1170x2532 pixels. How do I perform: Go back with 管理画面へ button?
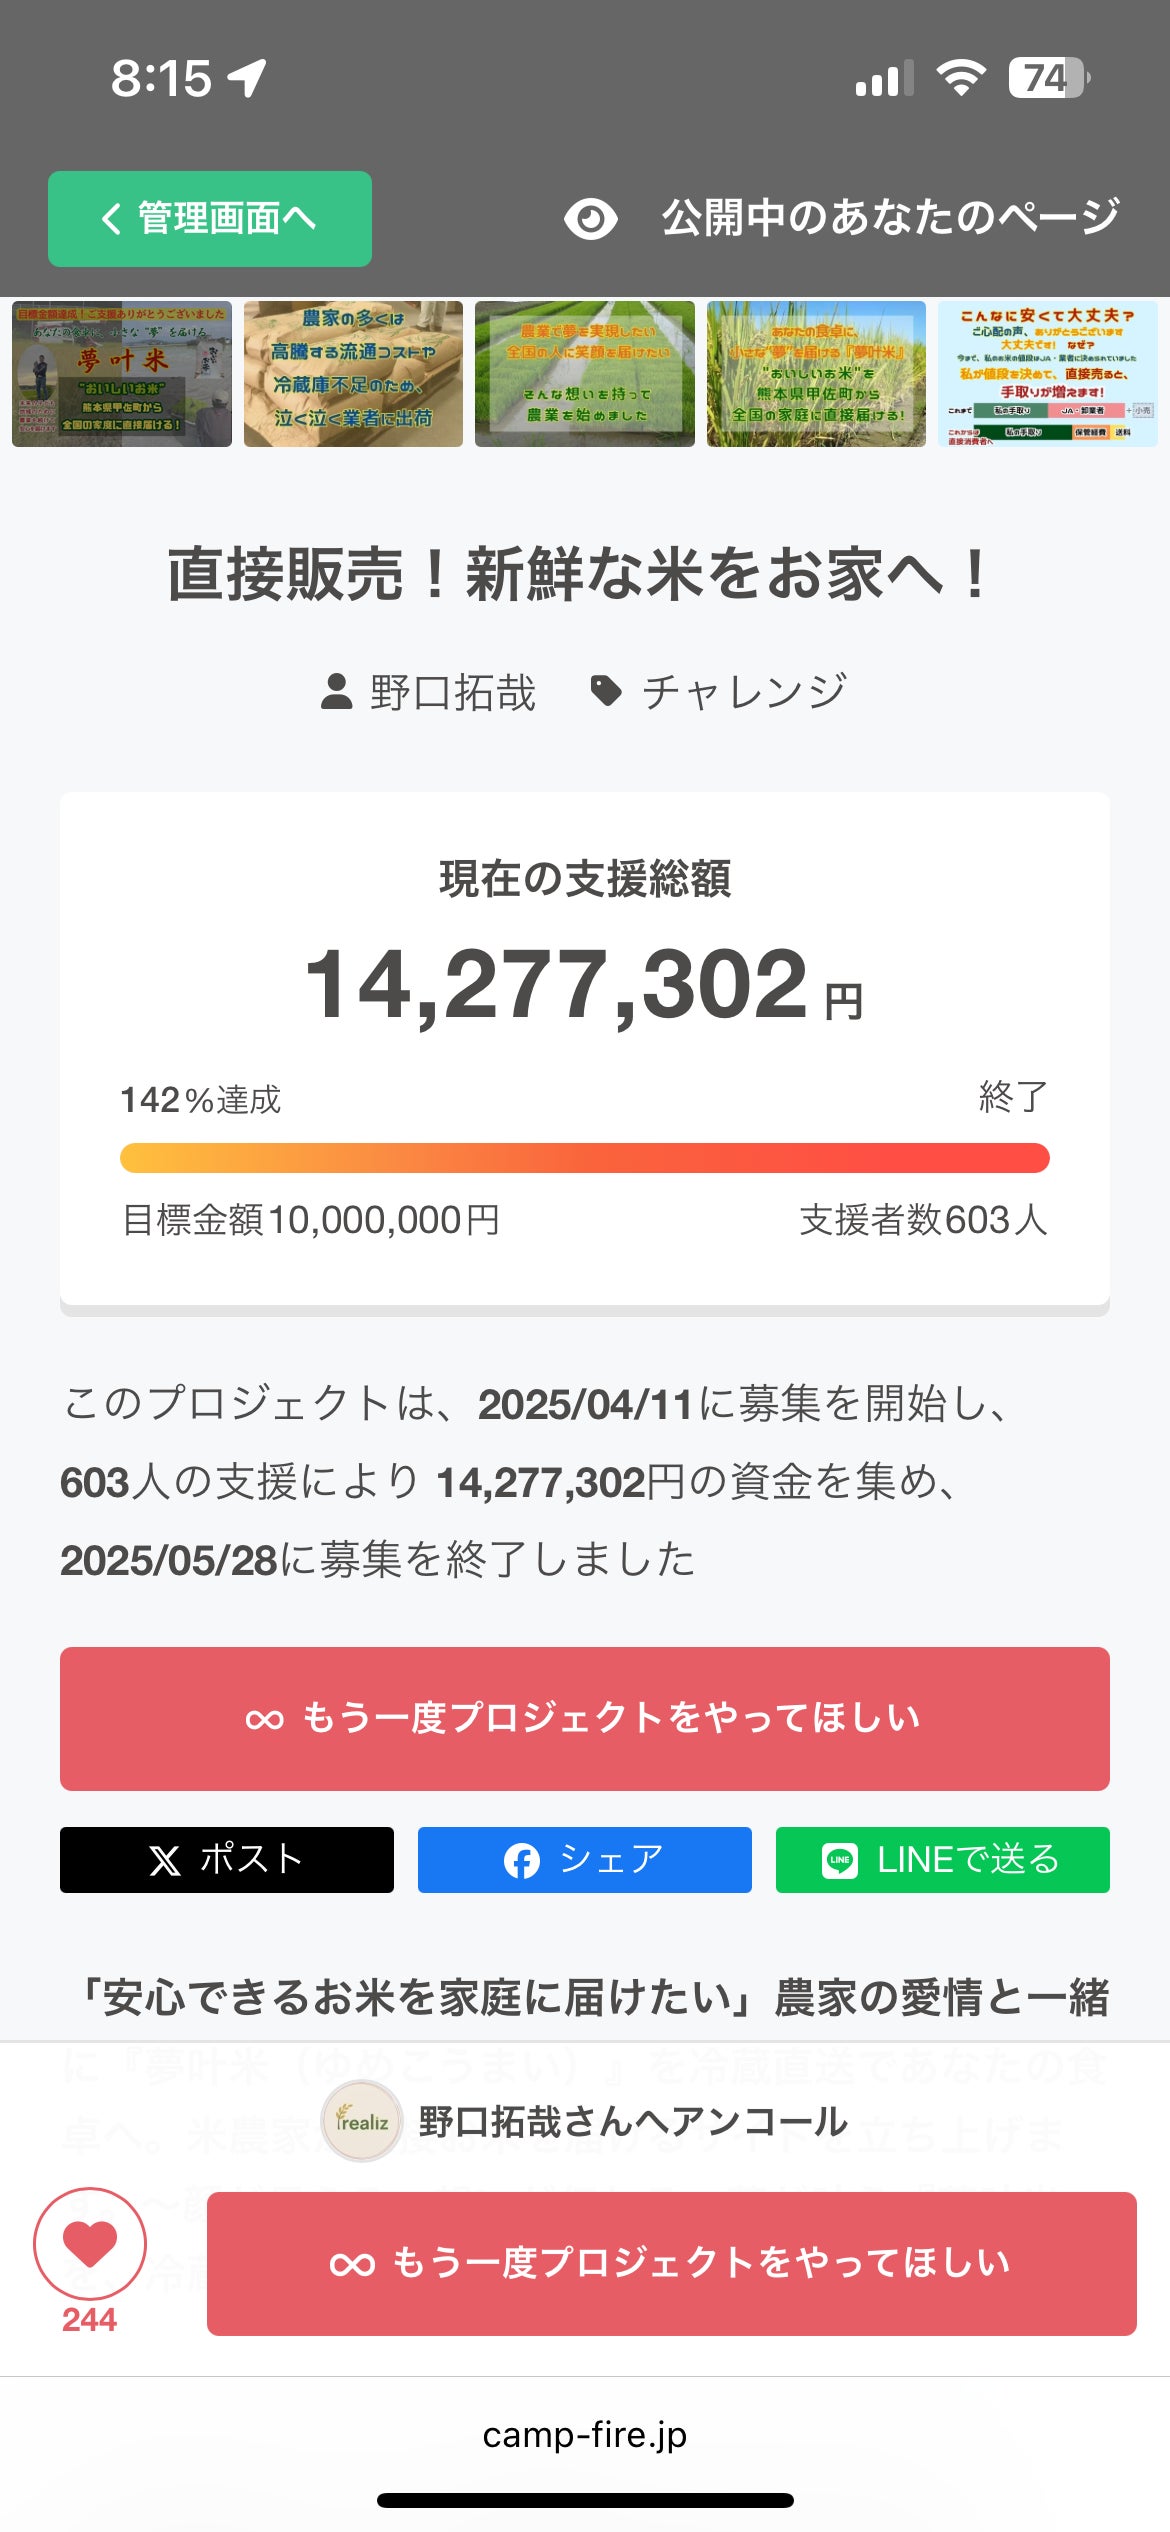point(210,219)
